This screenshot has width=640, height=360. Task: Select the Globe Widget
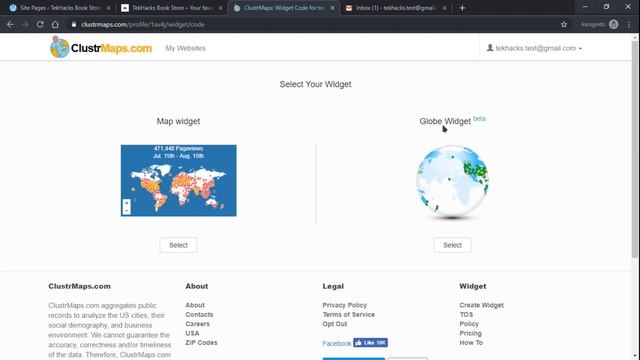(x=452, y=245)
